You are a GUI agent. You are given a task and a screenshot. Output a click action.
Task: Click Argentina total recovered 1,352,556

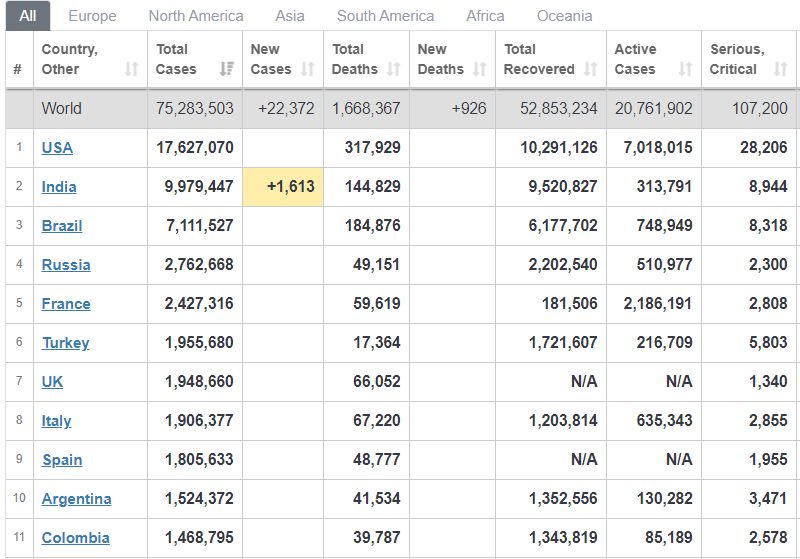pyautogui.click(x=563, y=498)
